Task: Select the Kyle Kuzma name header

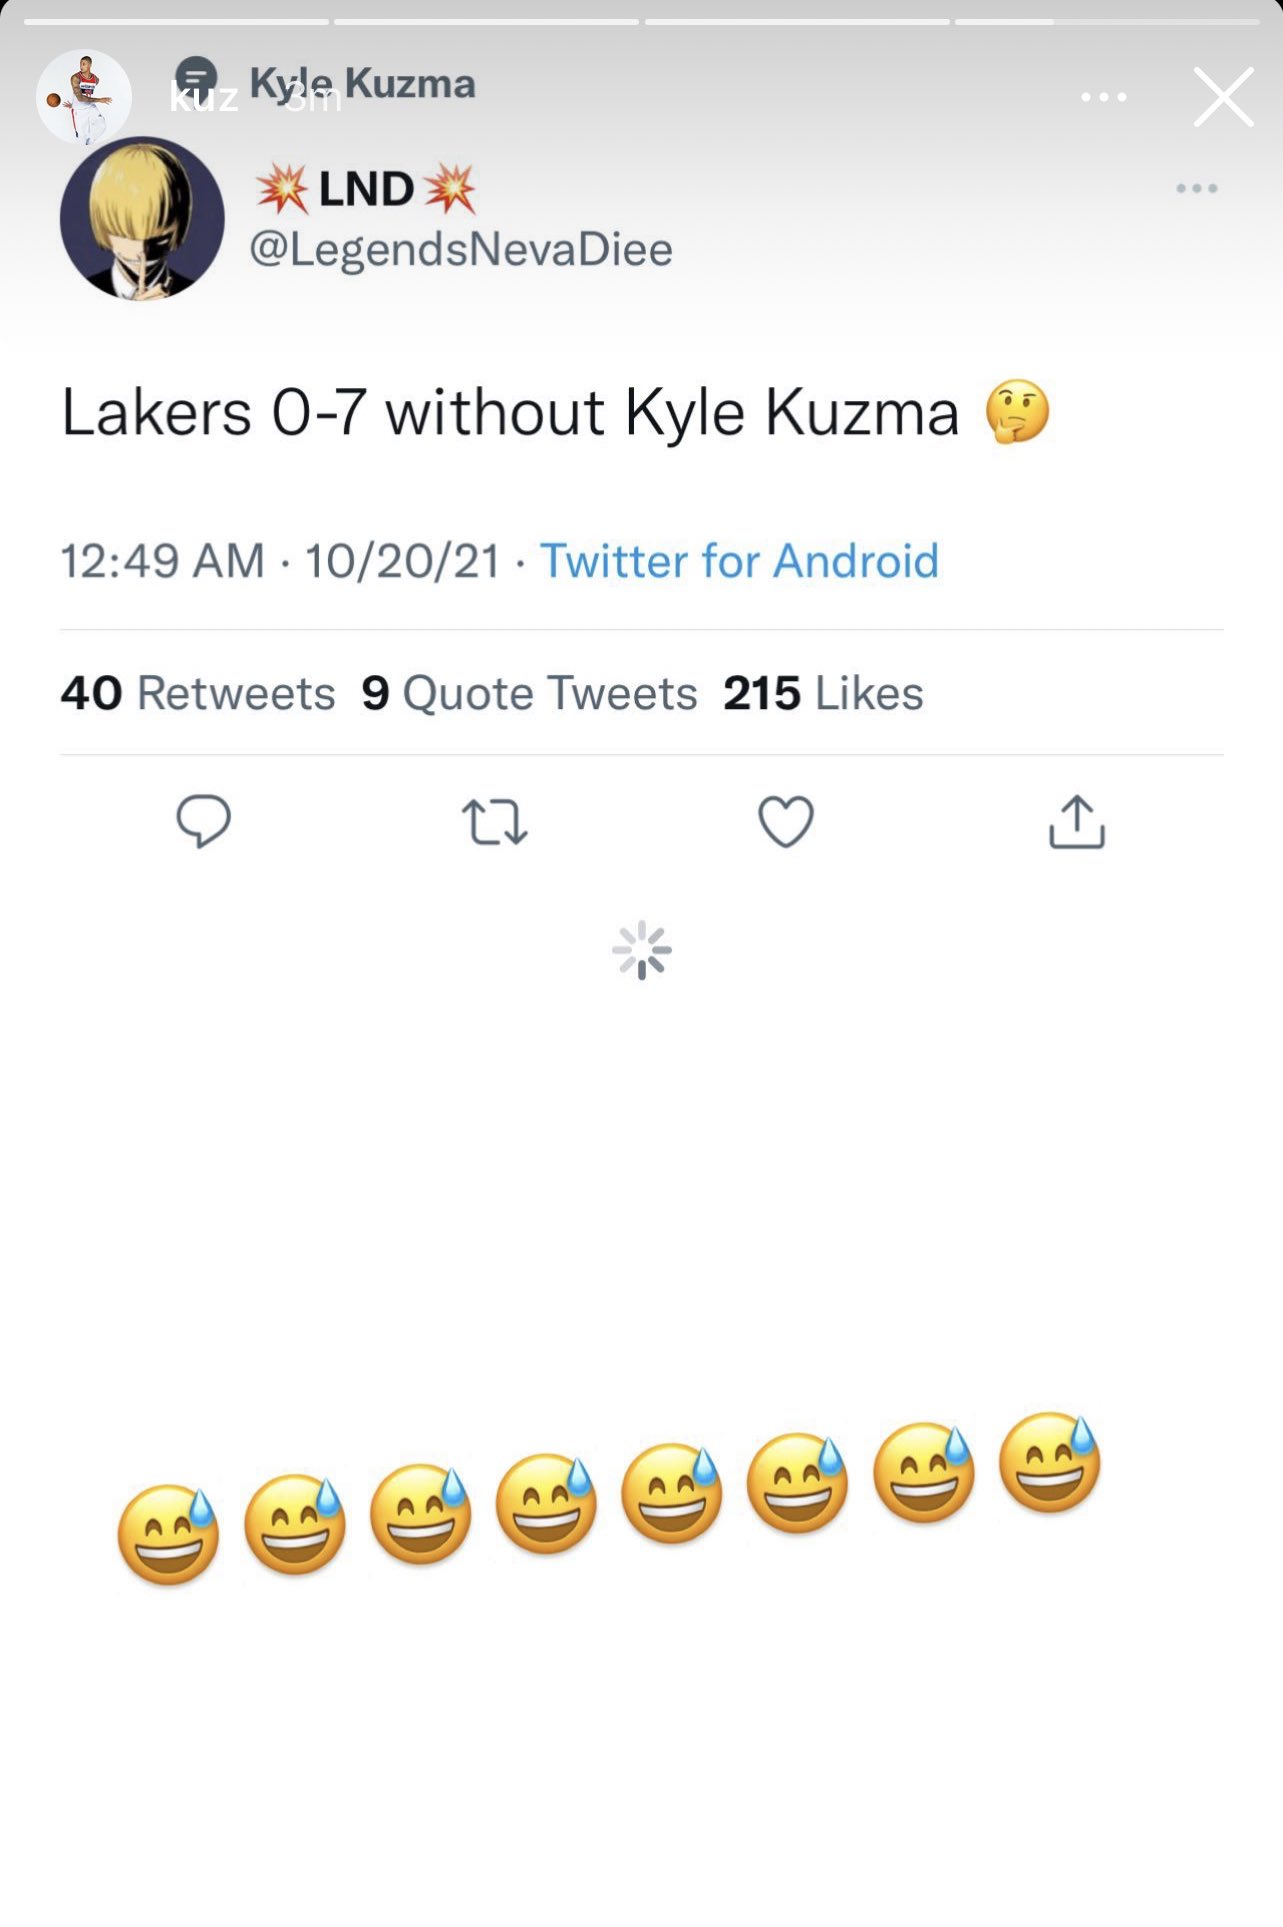Action: click(x=362, y=82)
